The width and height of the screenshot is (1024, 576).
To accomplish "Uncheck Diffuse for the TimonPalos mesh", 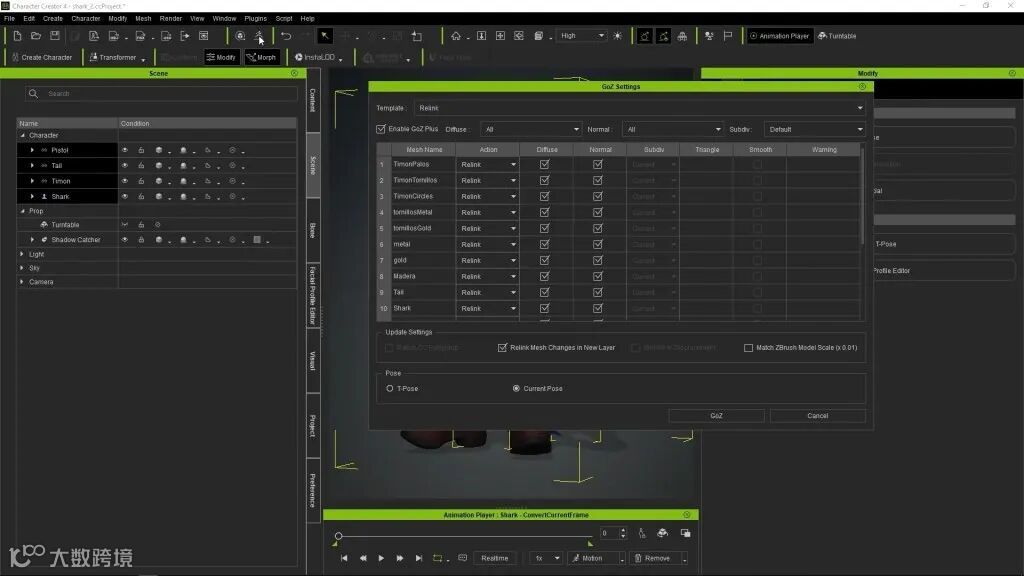I will pos(545,164).
